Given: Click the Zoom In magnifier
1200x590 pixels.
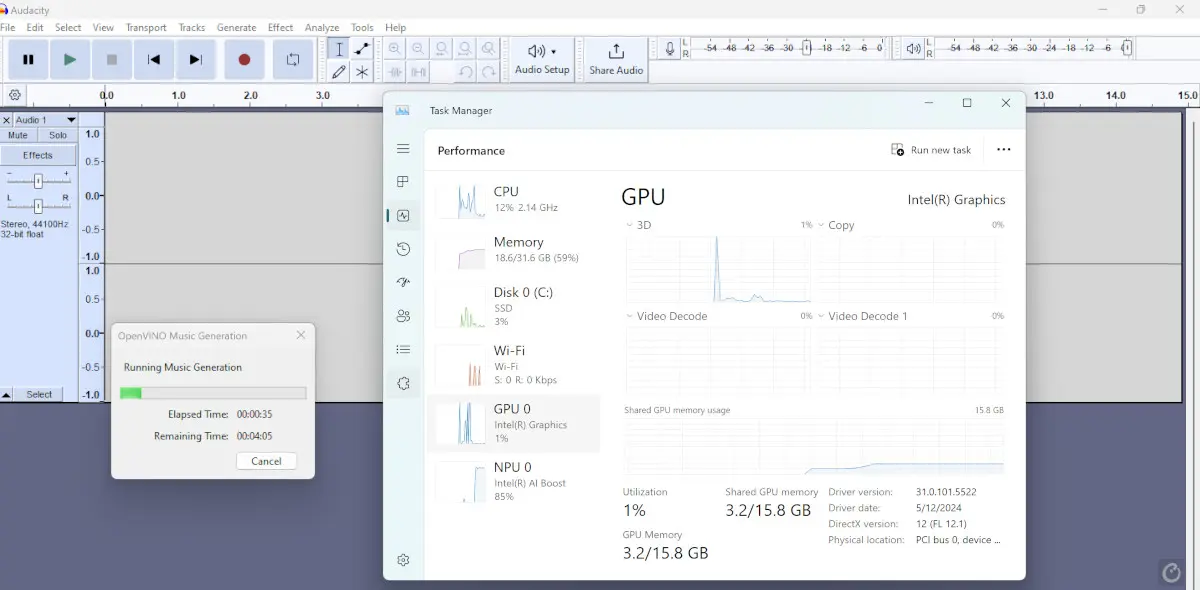Looking at the screenshot, I should [x=395, y=49].
